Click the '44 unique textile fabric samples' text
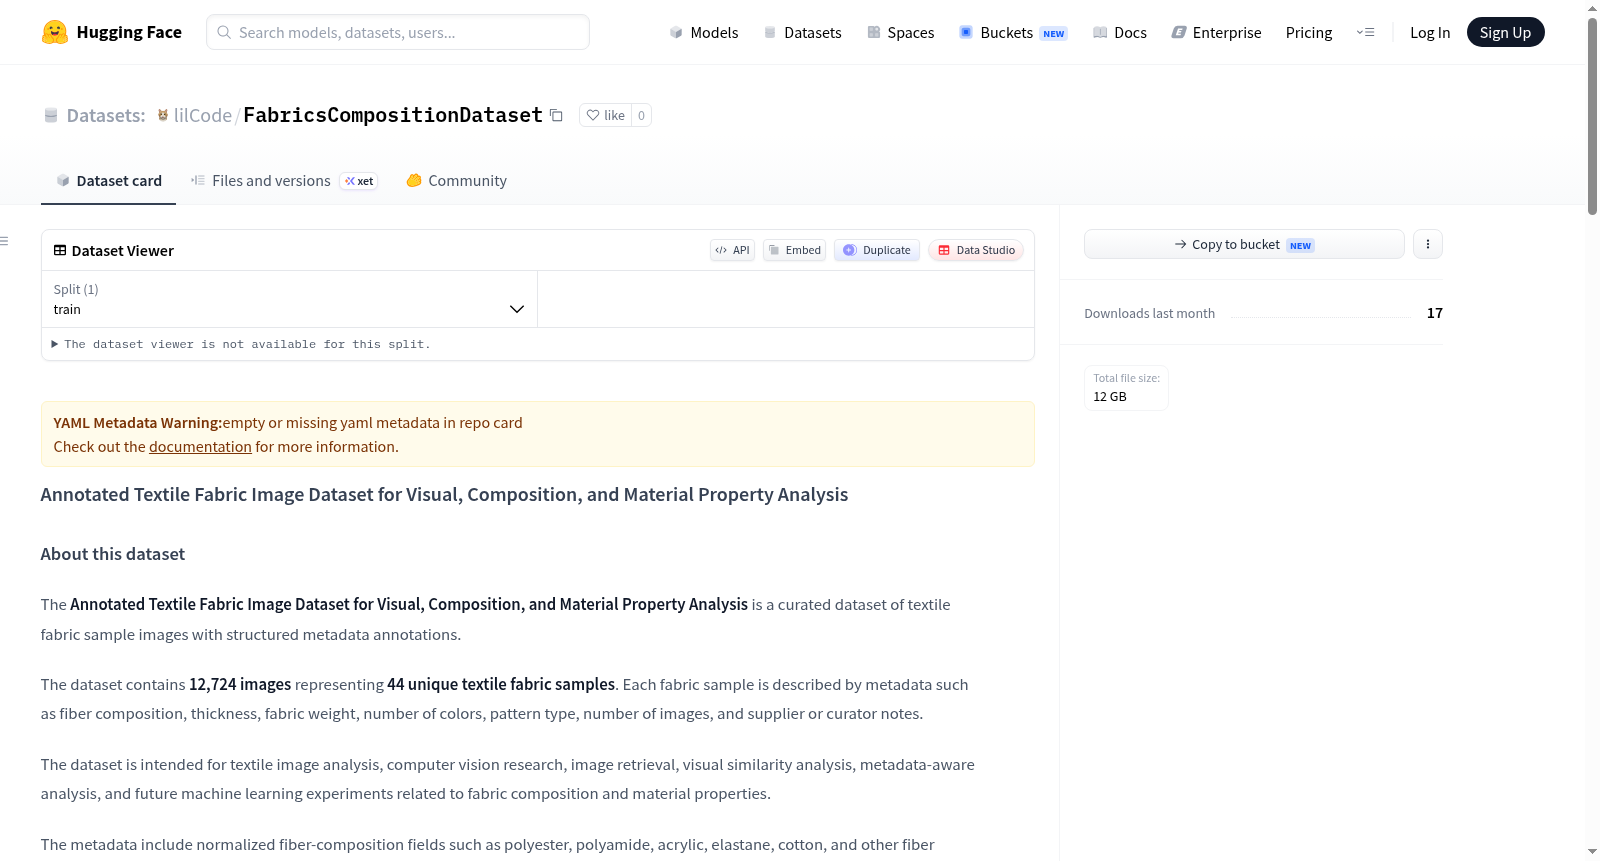1600x861 pixels. [501, 684]
